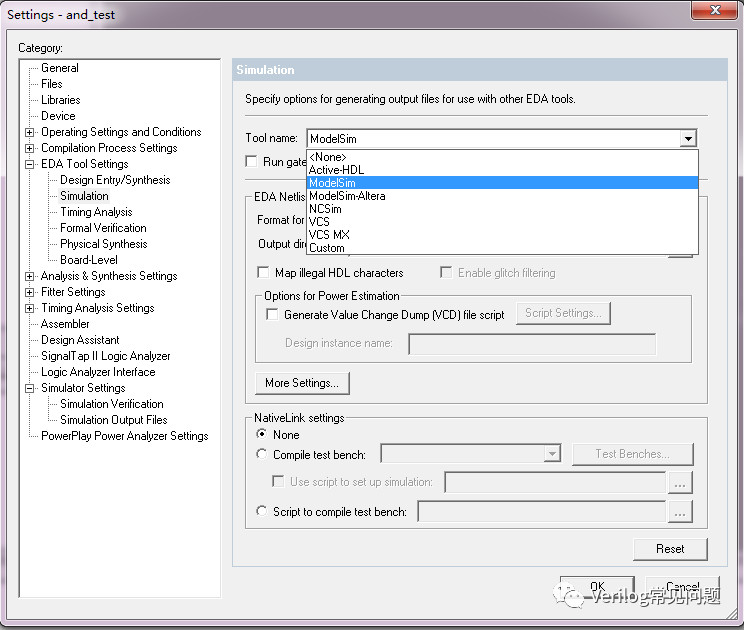Expand Analysis & Synthesis Settings node
744x630 pixels.
(x=29, y=276)
